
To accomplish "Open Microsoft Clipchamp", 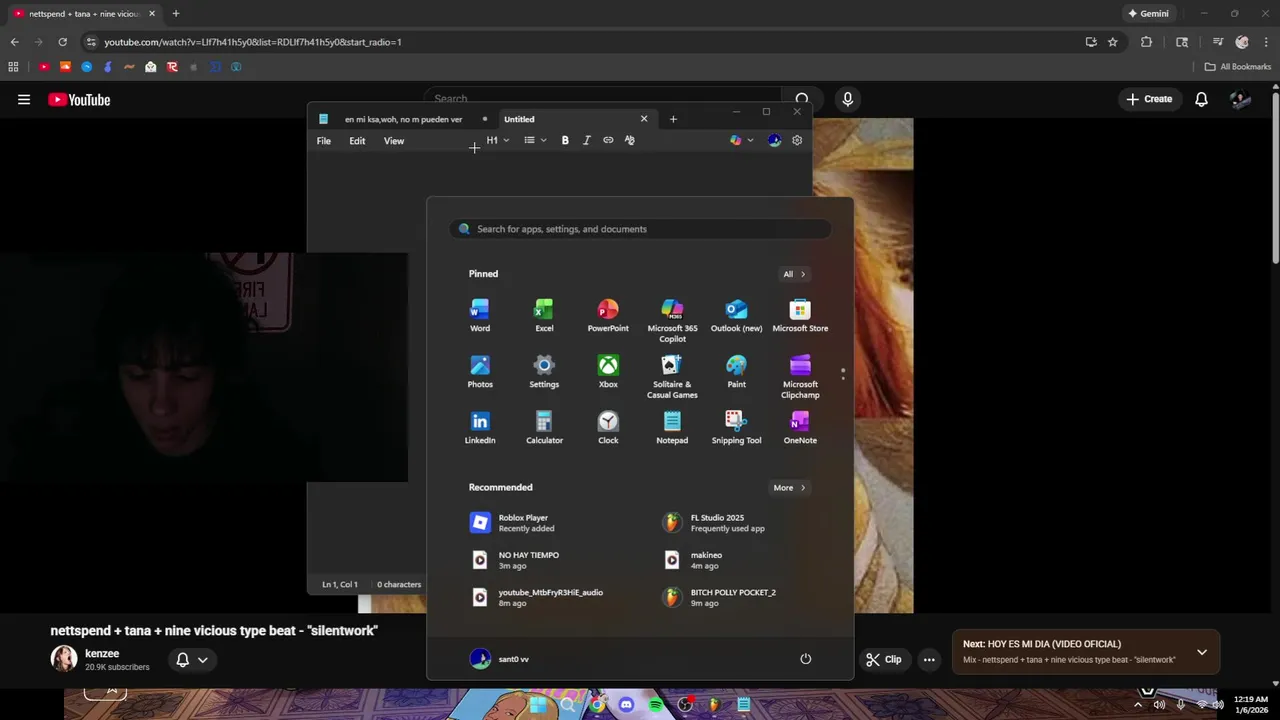I will pos(800,377).
